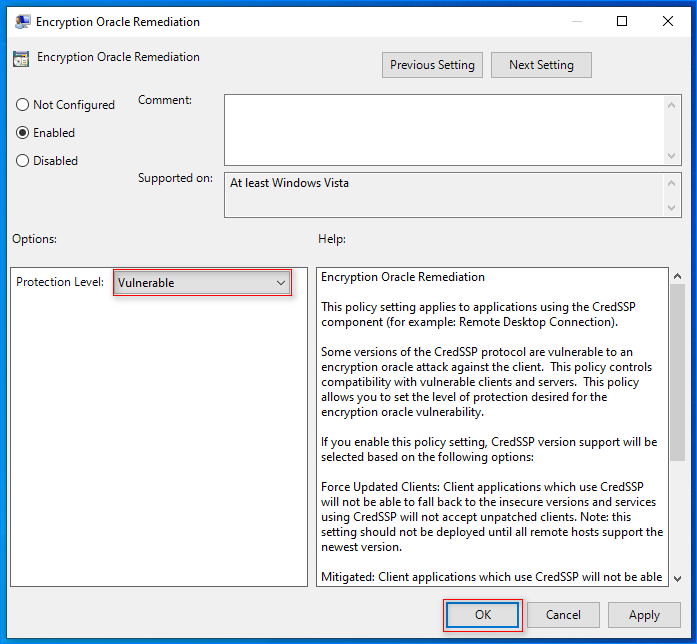Viewport: 697px width, 644px height.
Task: Select the Not Configured radio button
Action: (65, 105)
